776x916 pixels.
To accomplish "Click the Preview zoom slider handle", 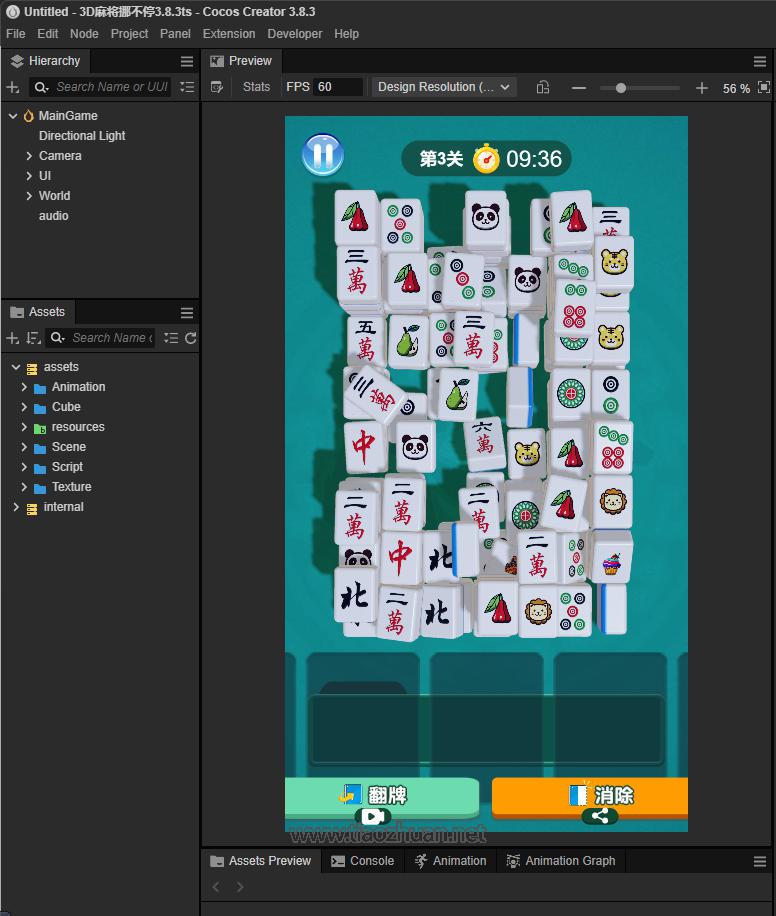I will pos(621,88).
